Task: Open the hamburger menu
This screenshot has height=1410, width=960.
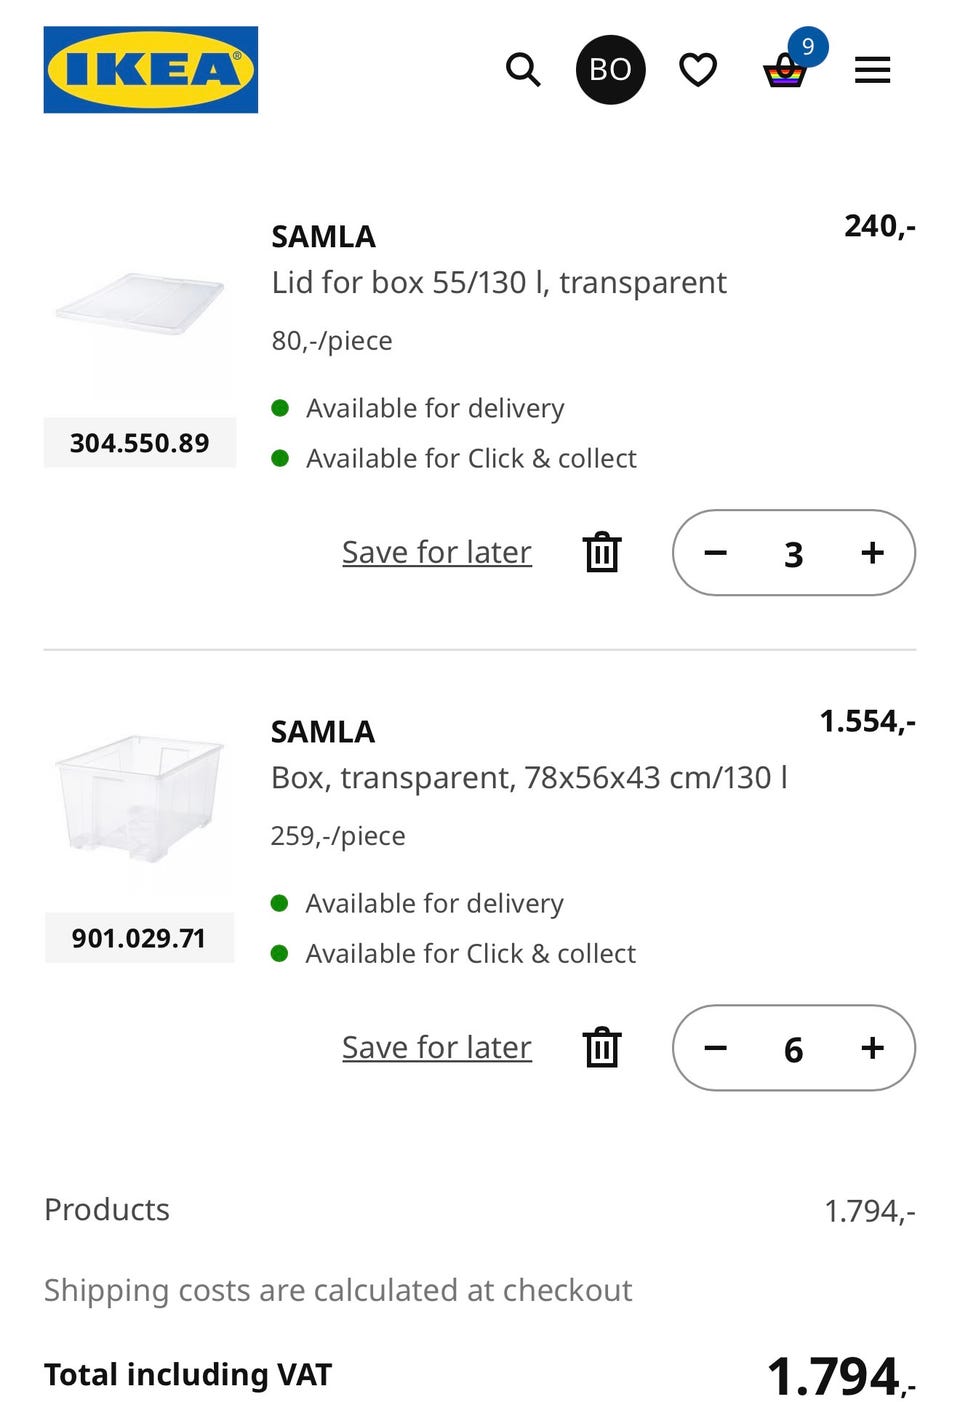Action: [x=872, y=70]
